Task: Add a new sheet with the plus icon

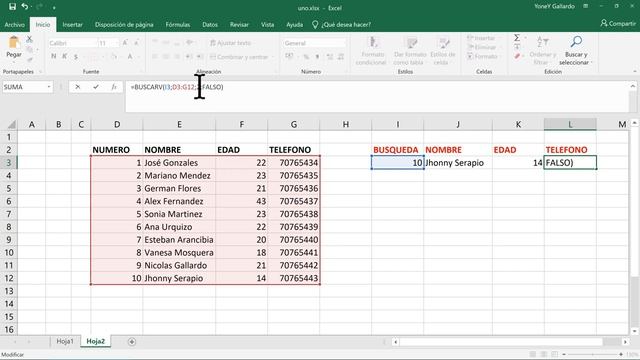Action: pos(131,342)
